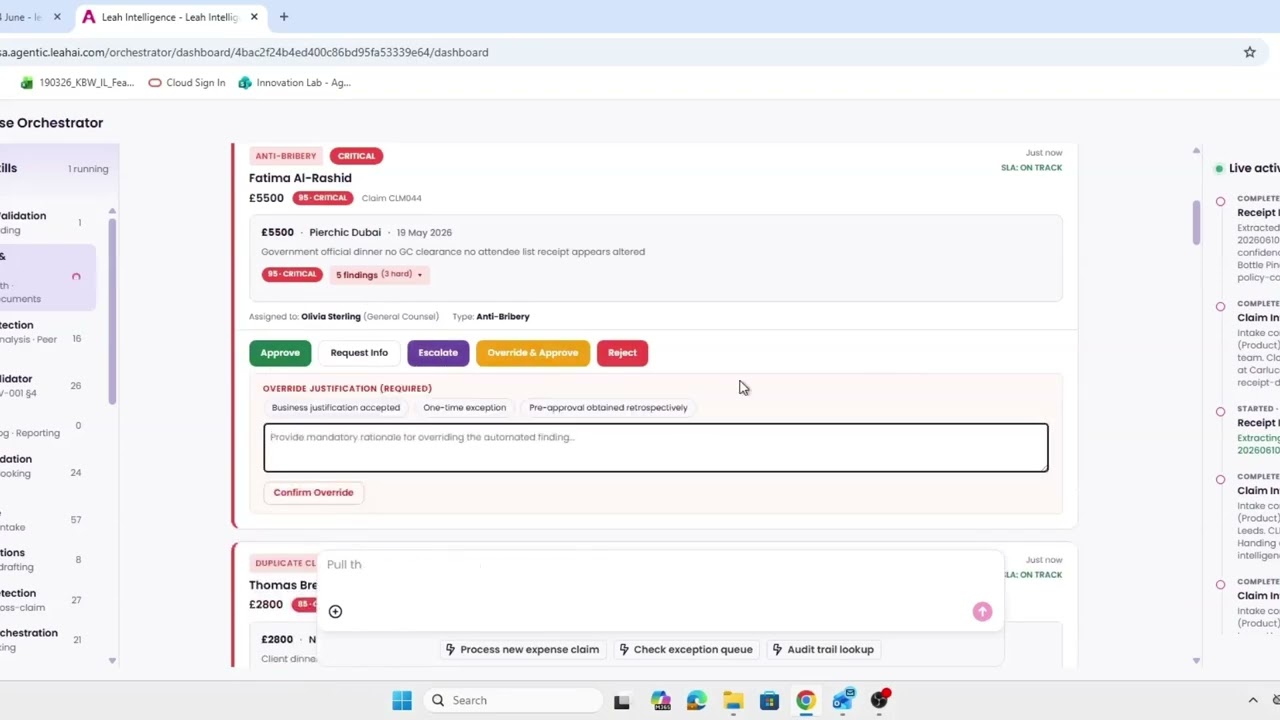Open the Windows Start menu
Viewport: 1280px width, 720px height.
(x=402, y=700)
